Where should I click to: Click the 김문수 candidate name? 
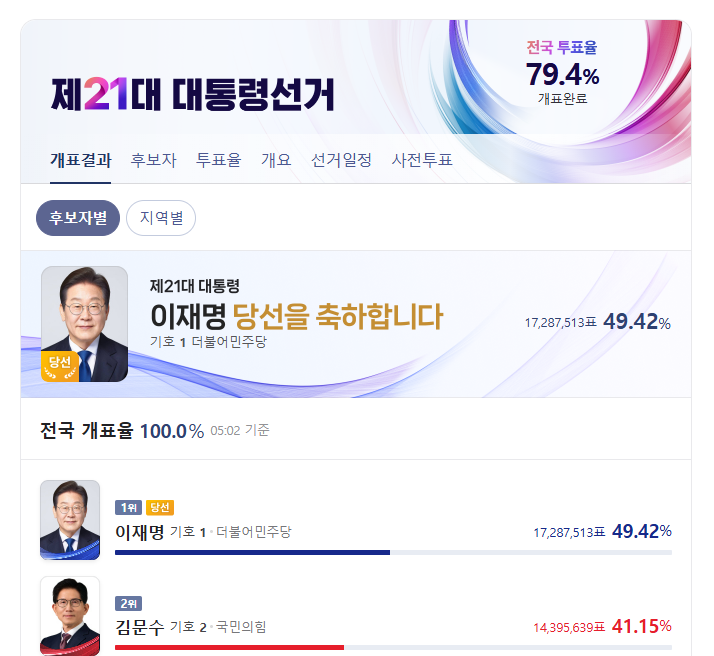click(139, 628)
